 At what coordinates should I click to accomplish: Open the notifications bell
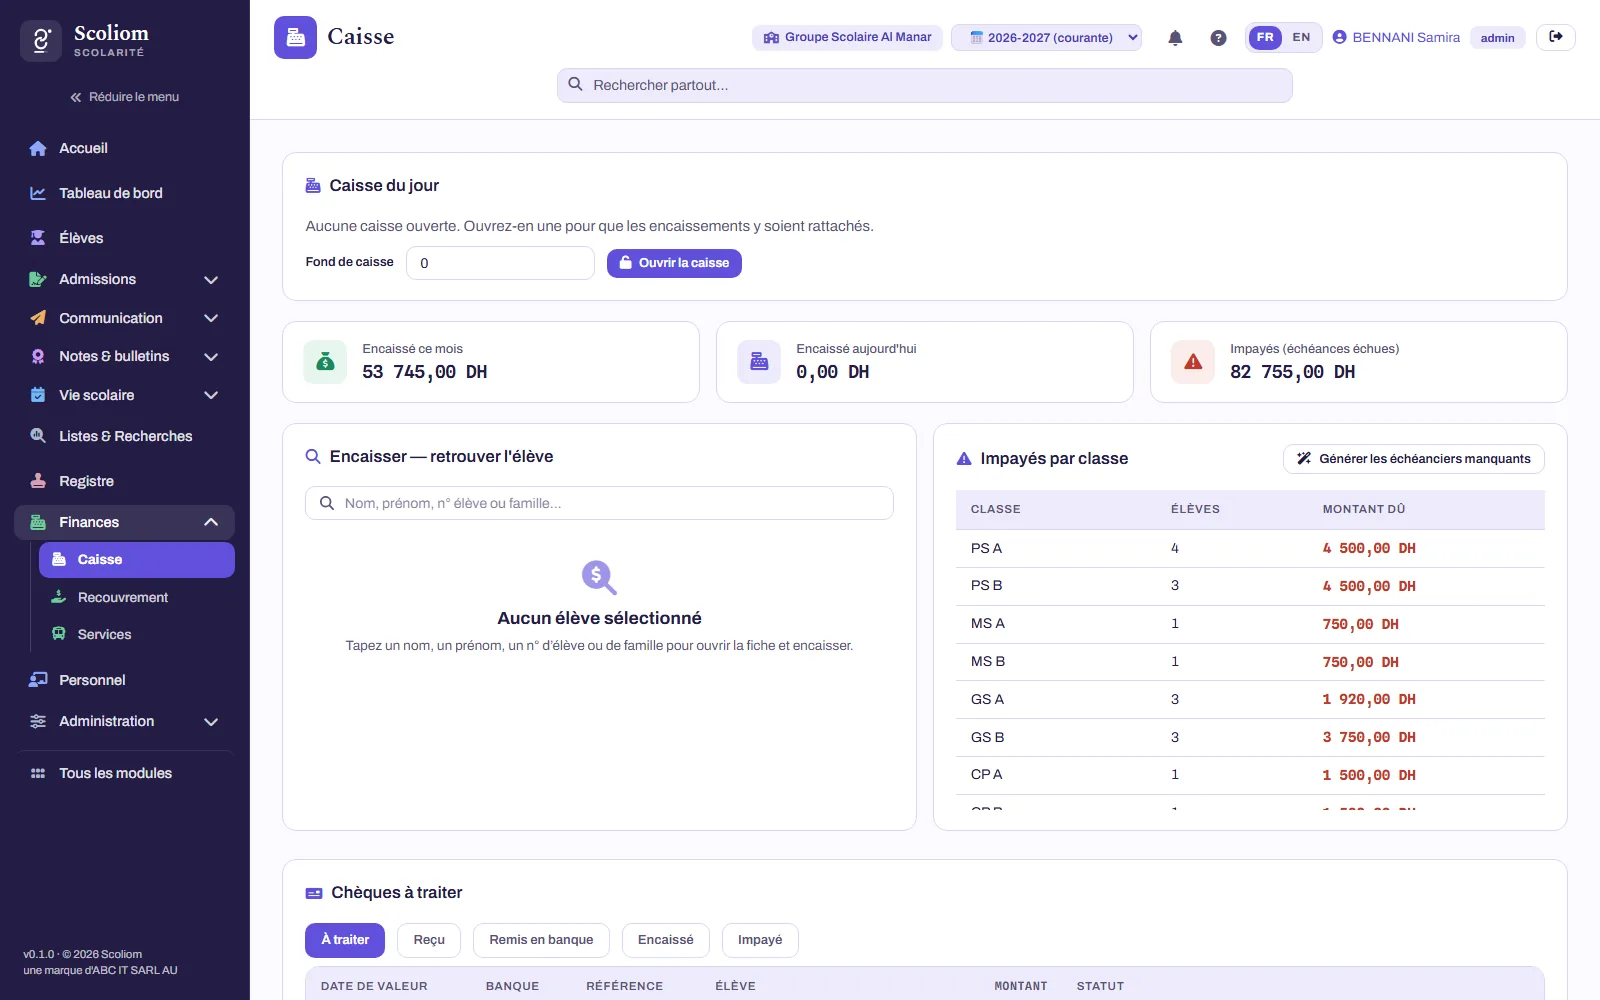click(1175, 38)
